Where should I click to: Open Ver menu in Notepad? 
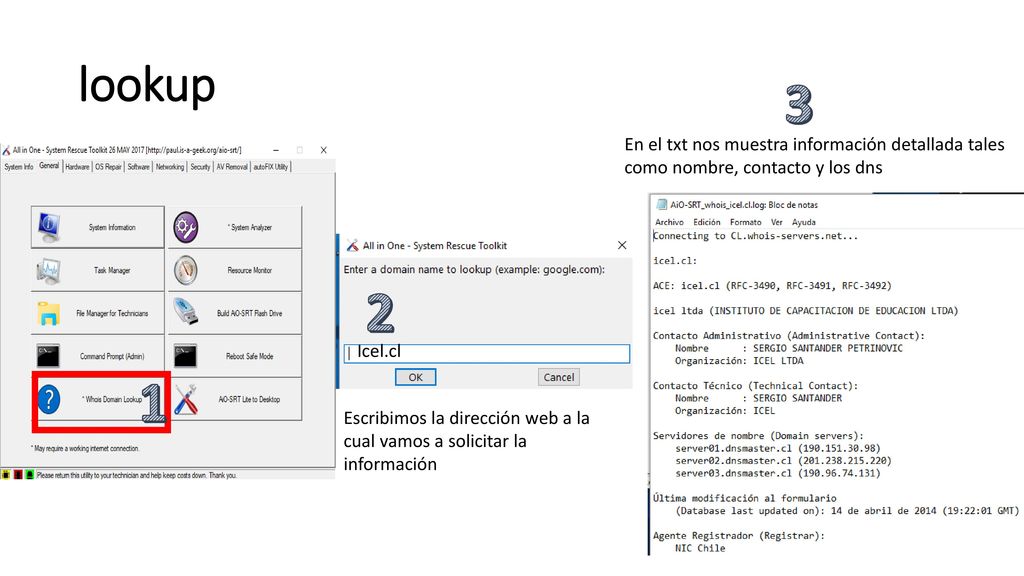tap(776, 222)
